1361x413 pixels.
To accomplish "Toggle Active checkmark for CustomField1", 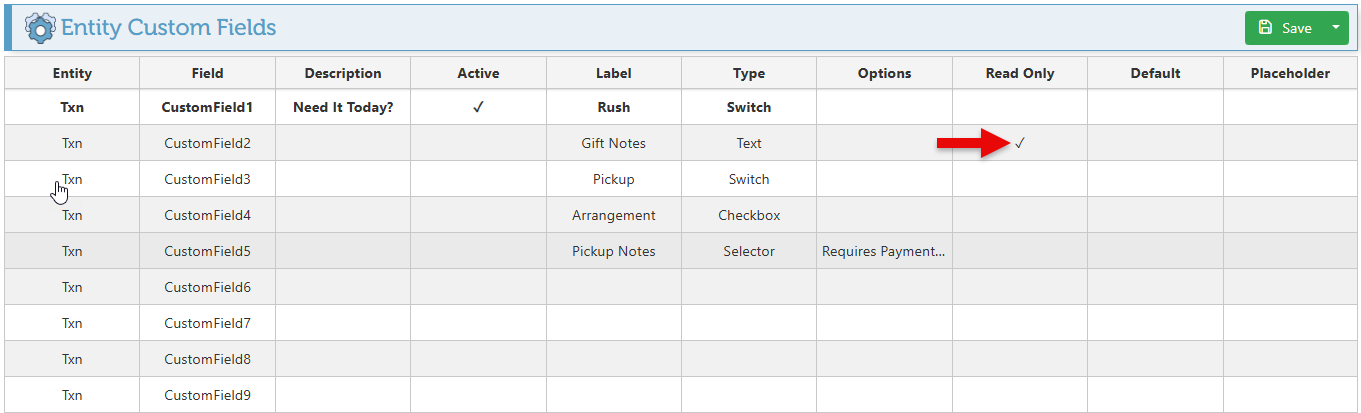I will click(478, 107).
